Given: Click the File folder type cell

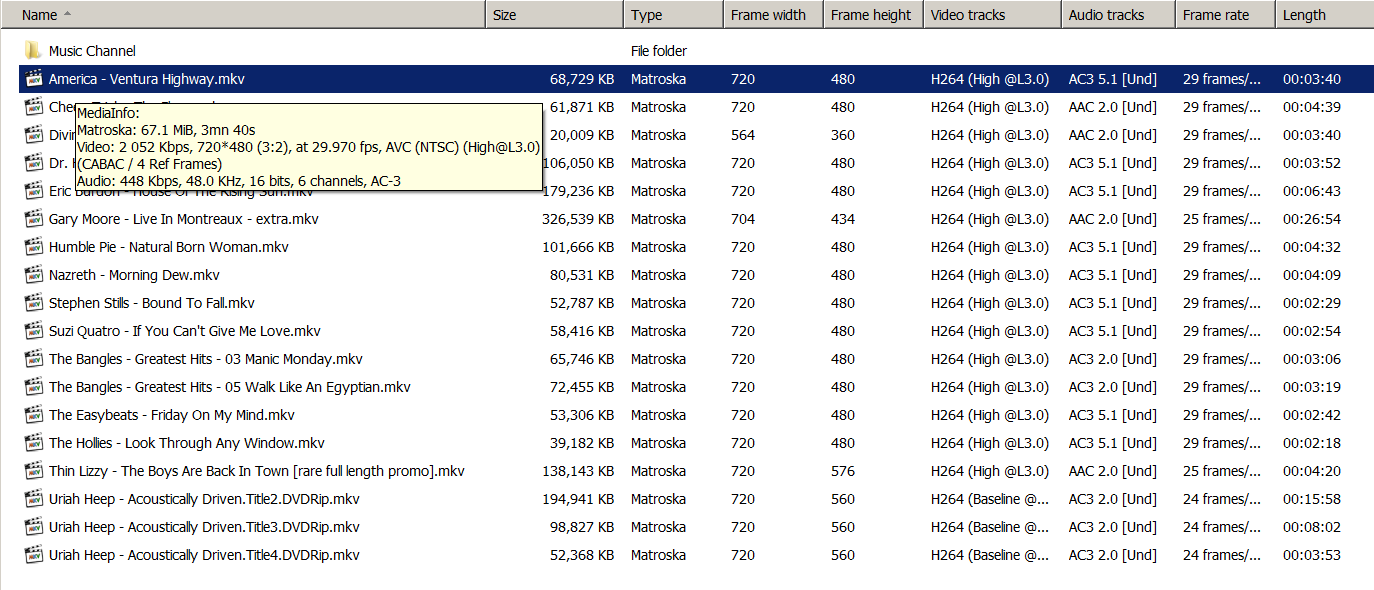Looking at the screenshot, I should pyautogui.click(x=659, y=51).
